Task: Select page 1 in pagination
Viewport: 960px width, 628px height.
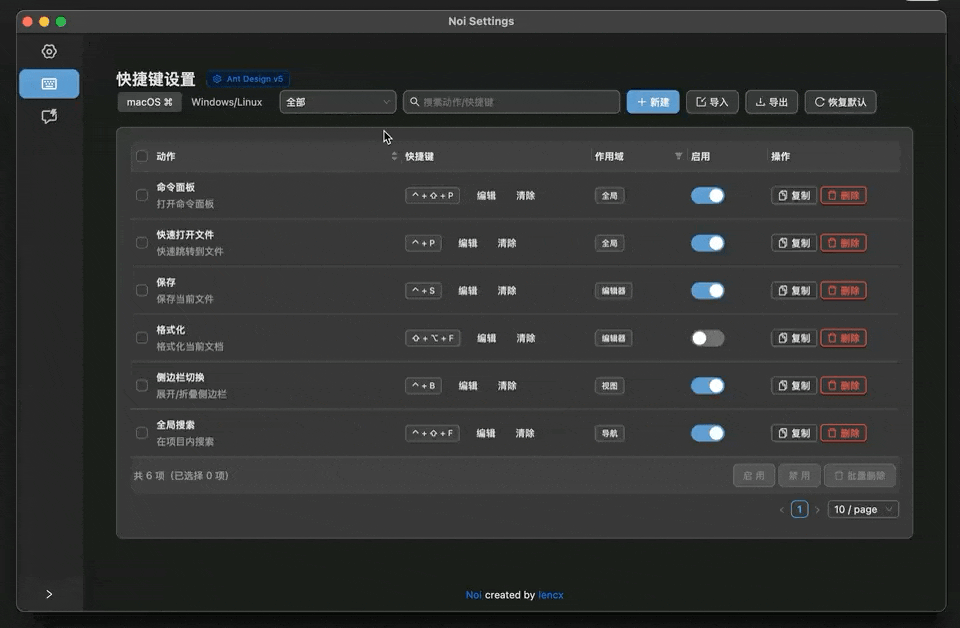Action: tap(800, 509)
